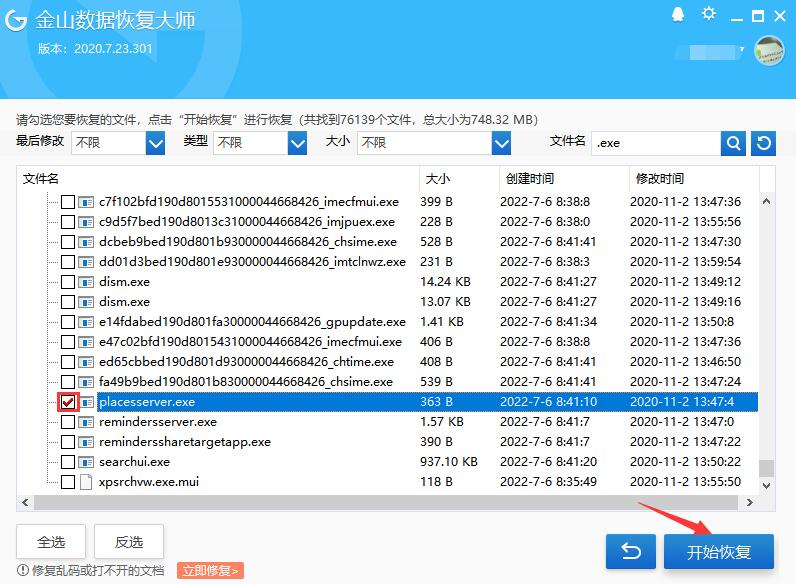Image resolution: width=796 pixels, height=584 pixels.
Task: Click the 937.10 KB size cell
Action: 449,462
